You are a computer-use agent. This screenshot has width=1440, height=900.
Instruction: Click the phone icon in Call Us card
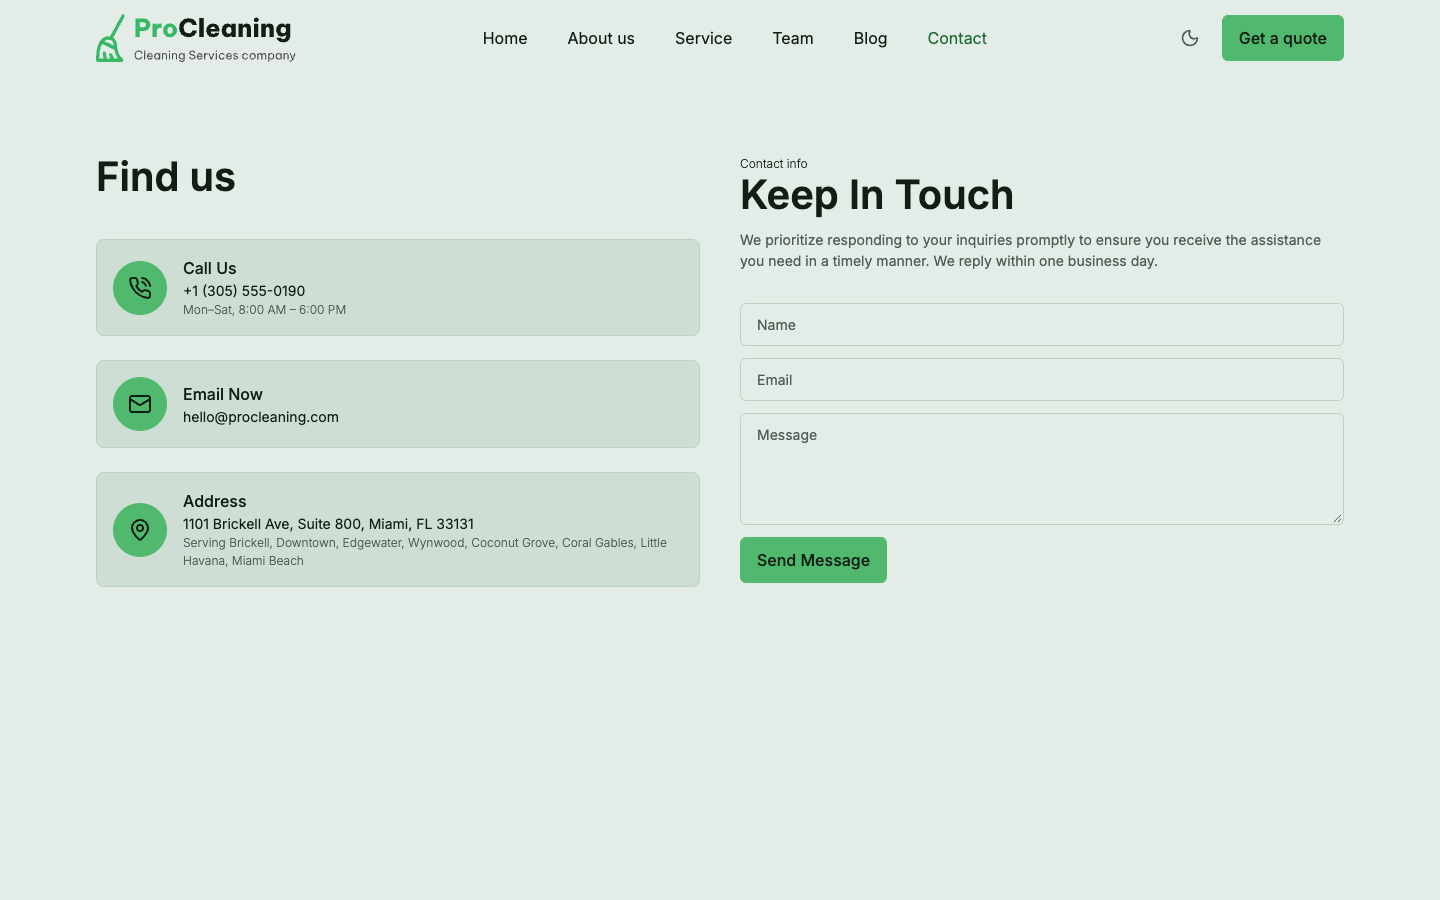(140, 288)
